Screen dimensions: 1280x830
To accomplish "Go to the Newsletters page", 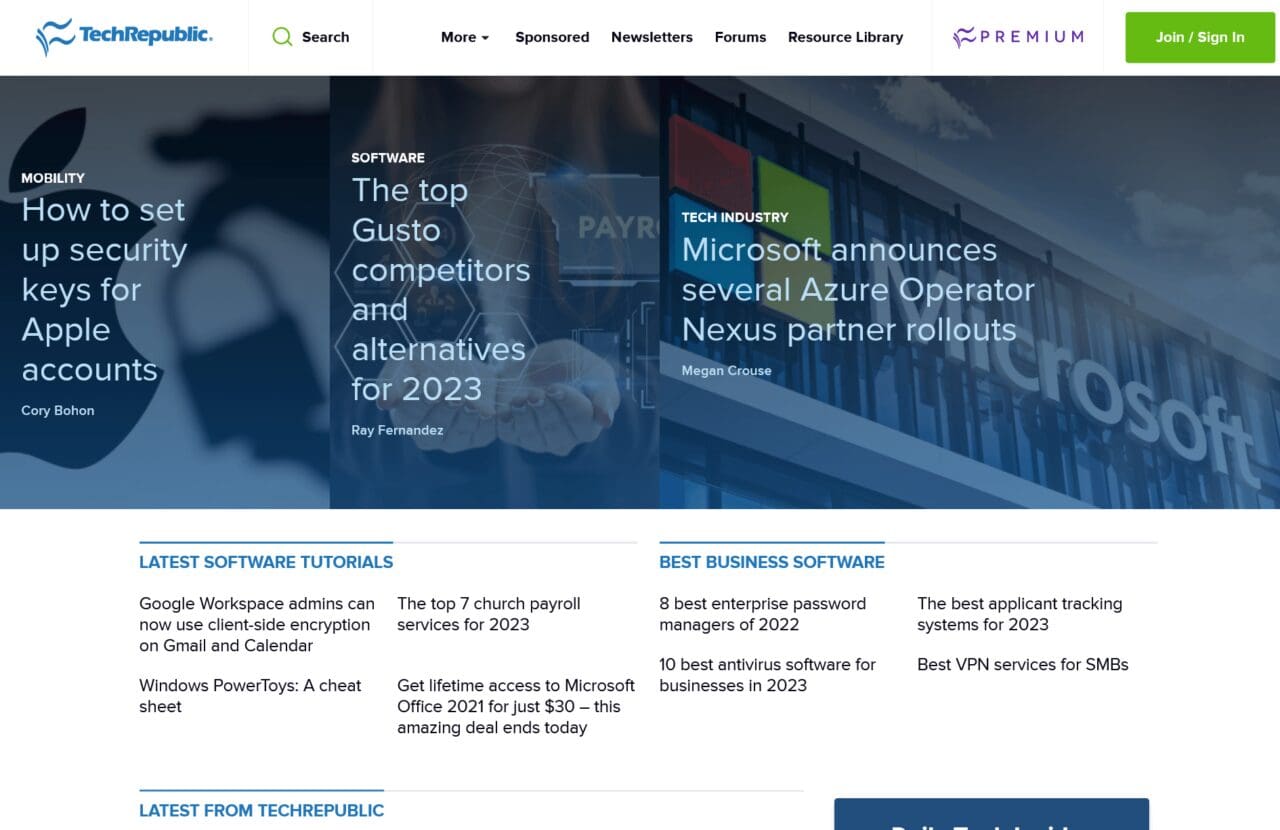I will click(x=652, y=37).
